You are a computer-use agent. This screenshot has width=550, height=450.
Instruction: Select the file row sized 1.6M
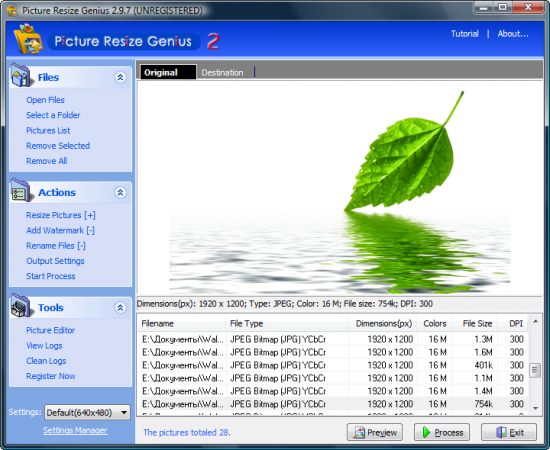pyautogui.click(x=333, y=352)
